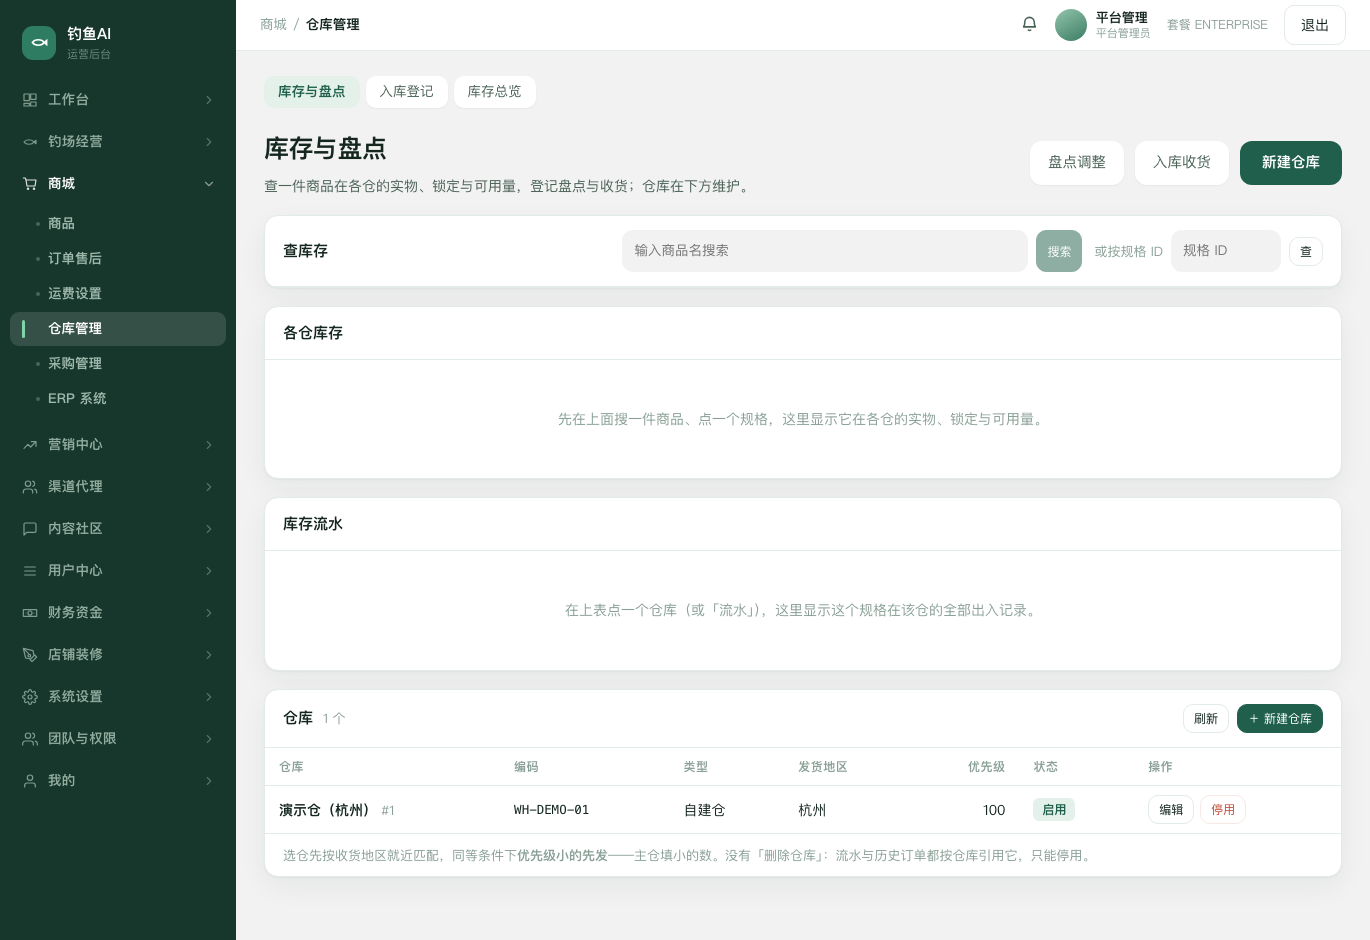The height and width of the screenshot is (940, 1370).
Task: Expand the 团队与权限 chevron
Action: (209, 739)
